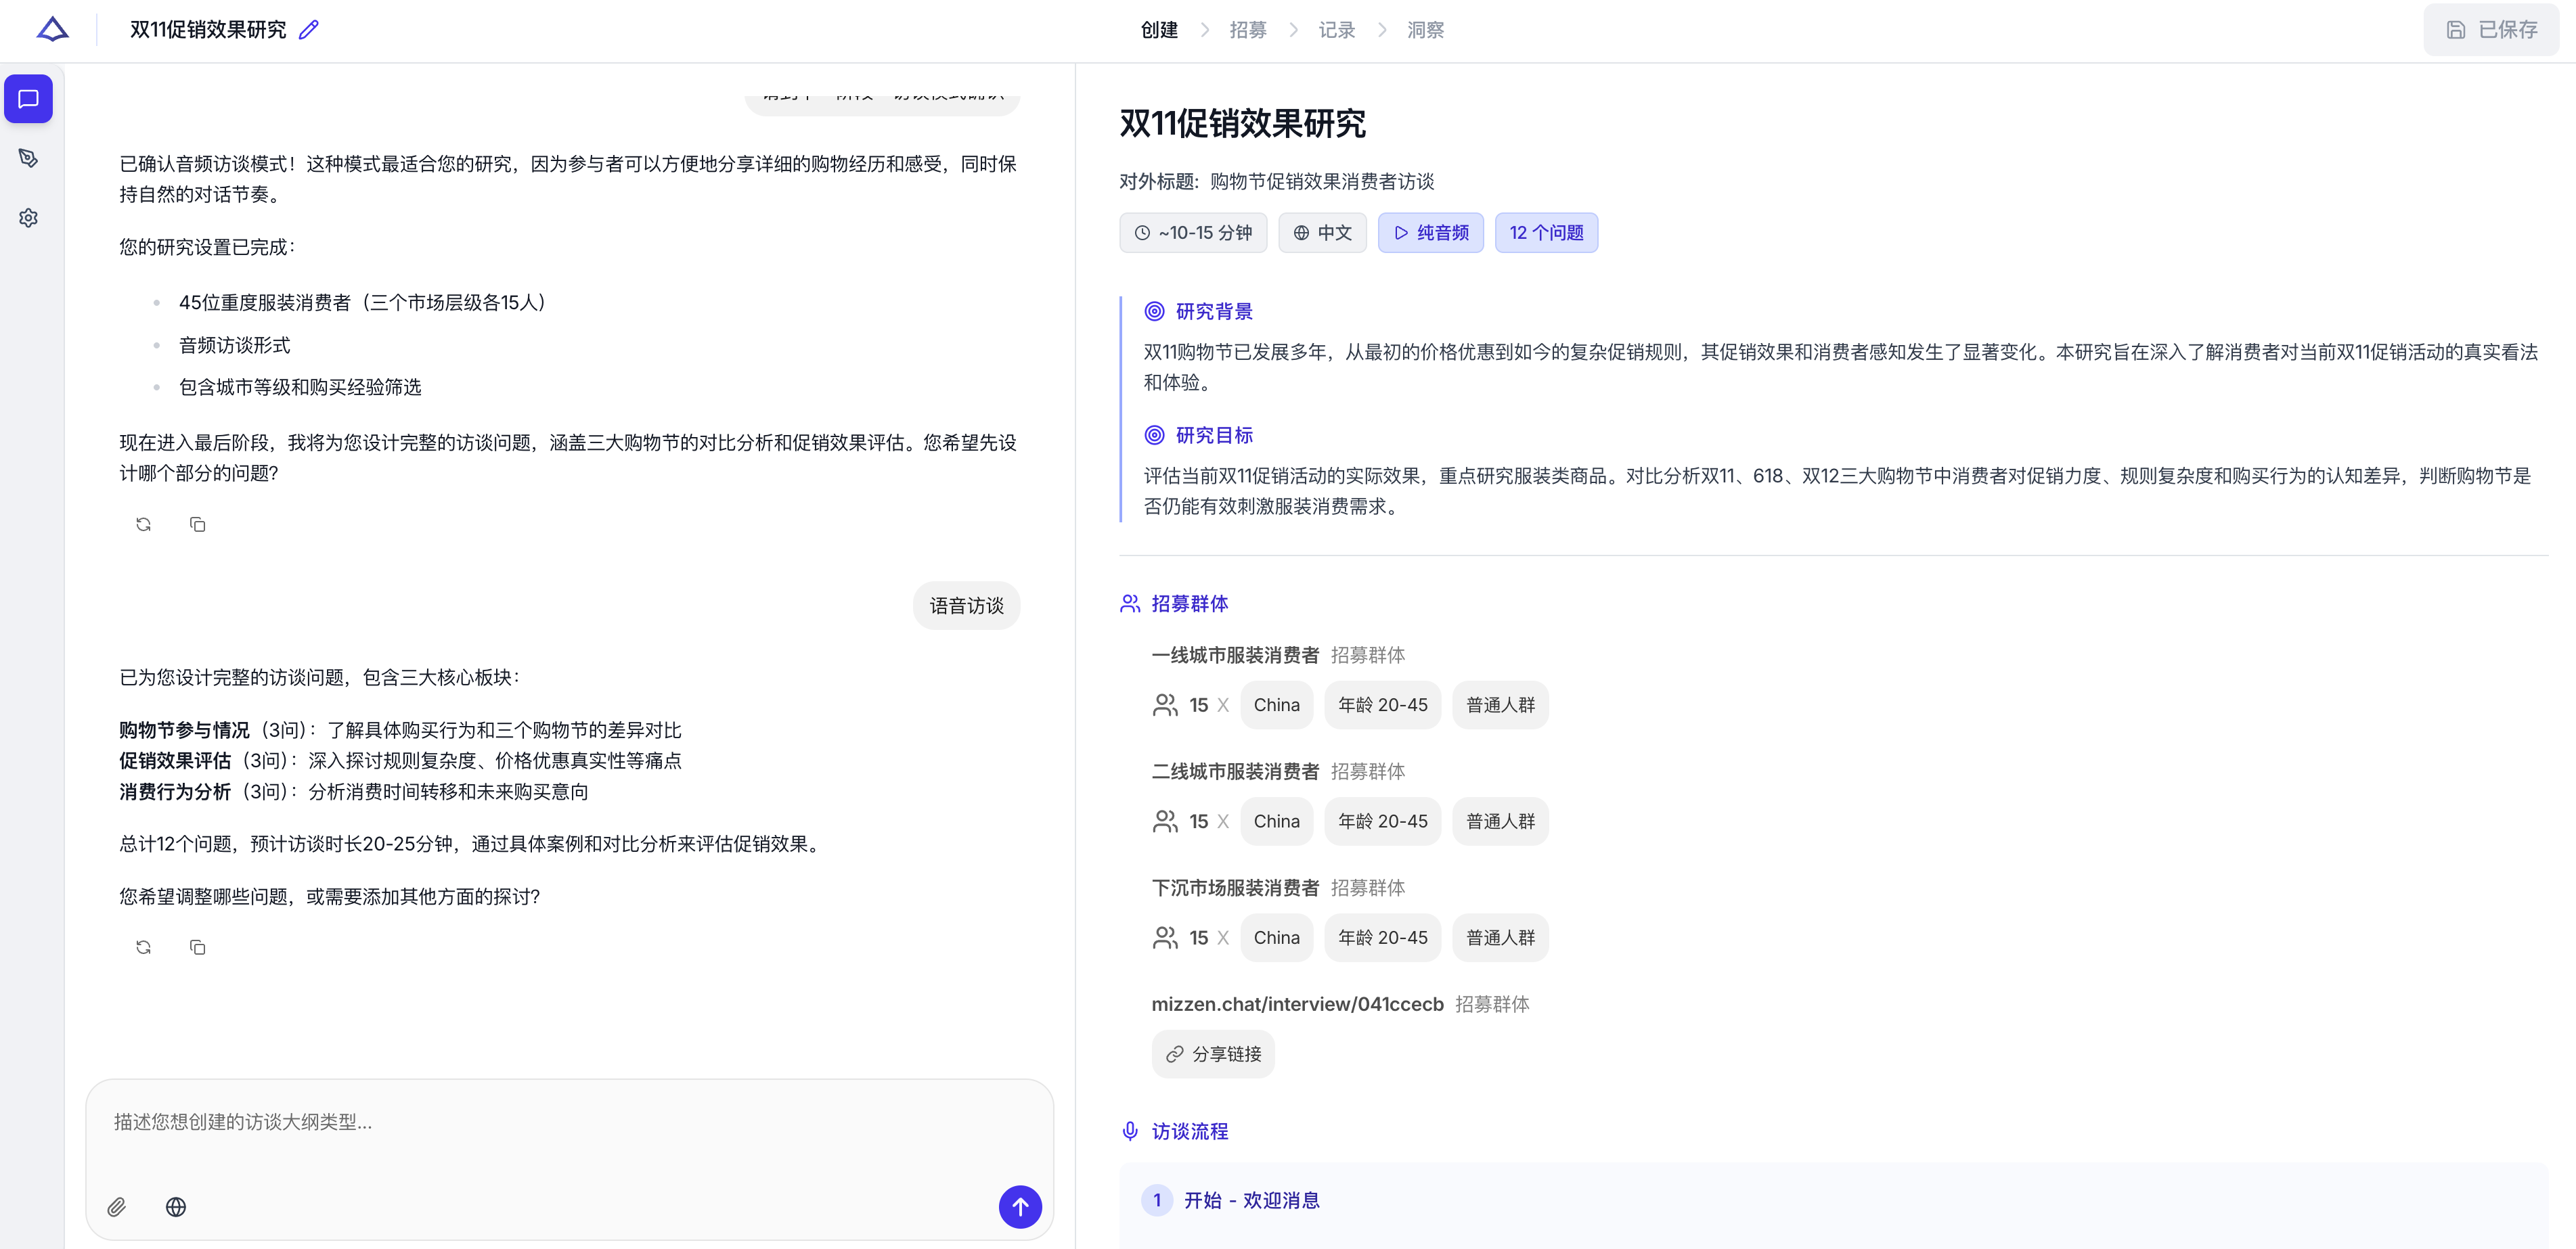Click the Mizzen triangle logo
Image resolution: width=2576 pixels, height=1249 pixels.
52,30
